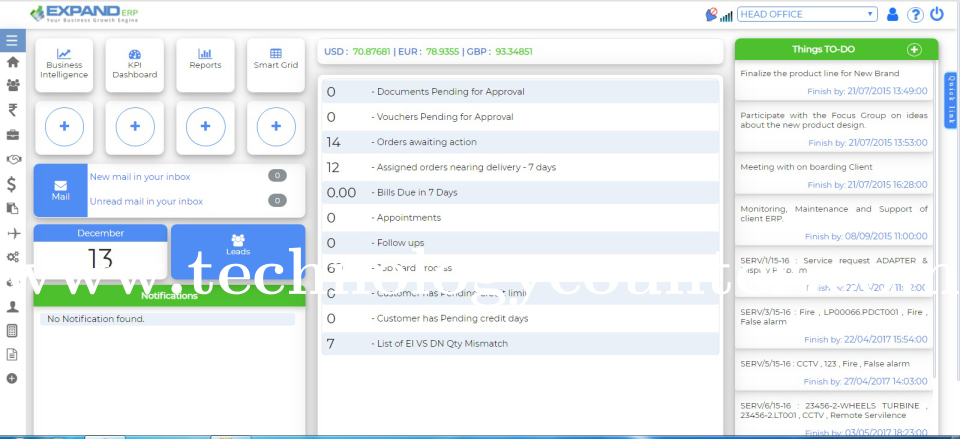
Task: Click the signal strength bars icon
Action: click(x=726, y=15)
